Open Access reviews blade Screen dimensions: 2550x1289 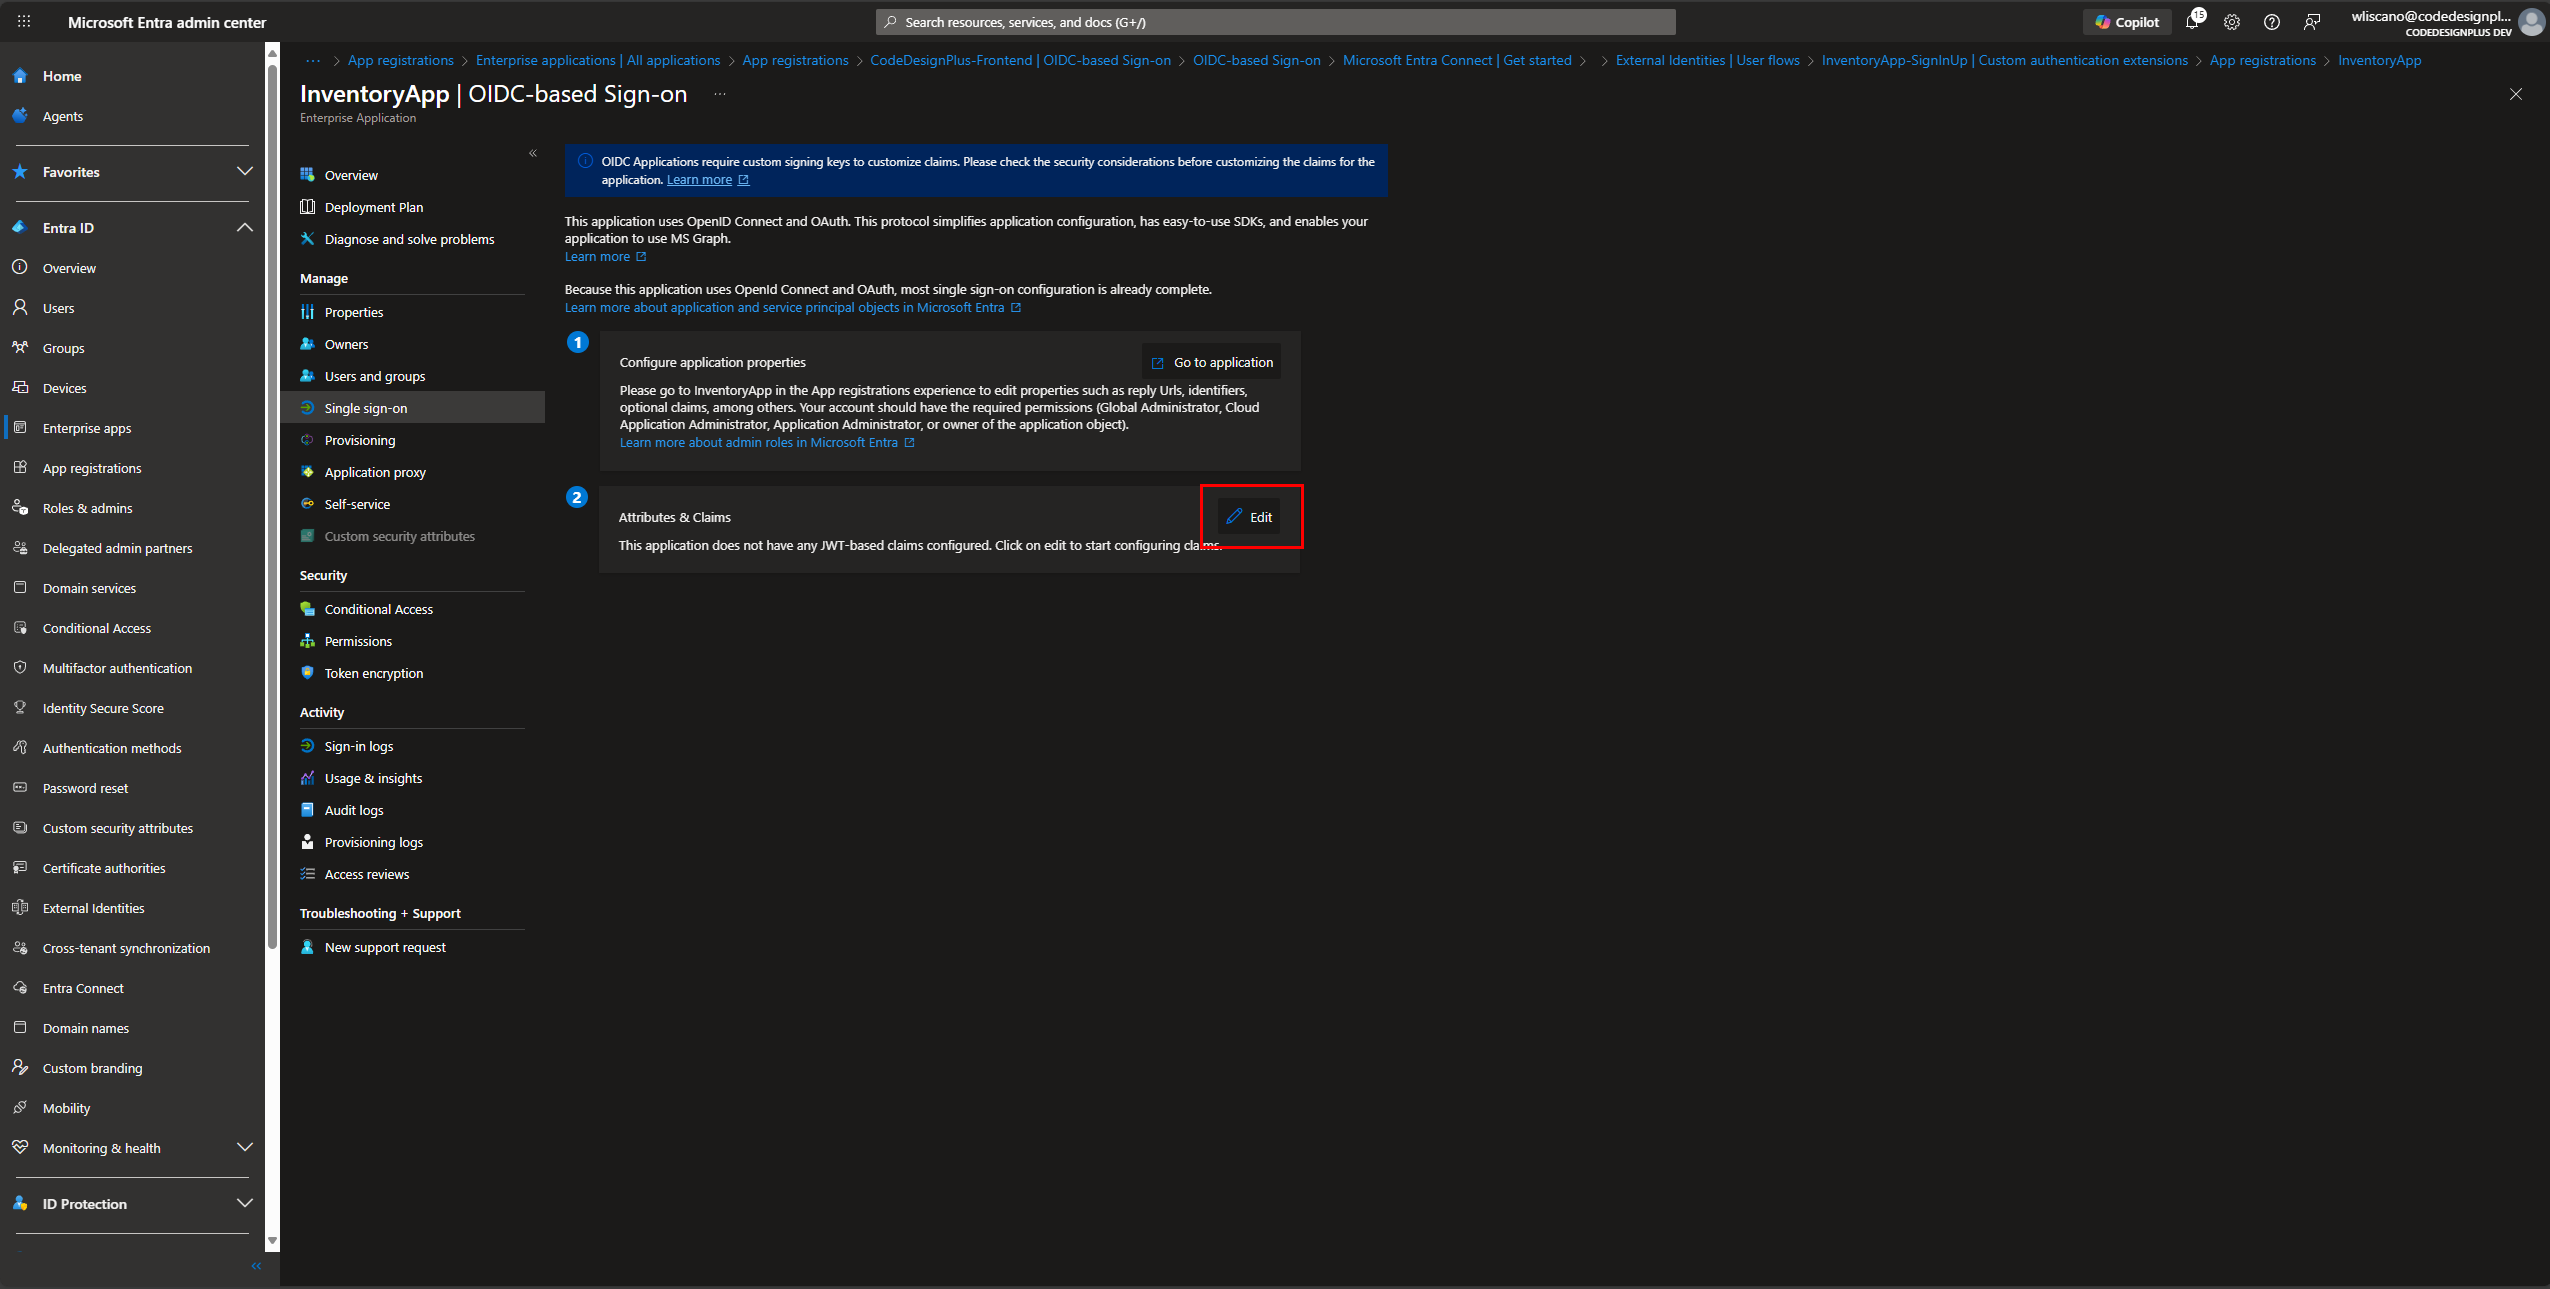tap(367, 874)
